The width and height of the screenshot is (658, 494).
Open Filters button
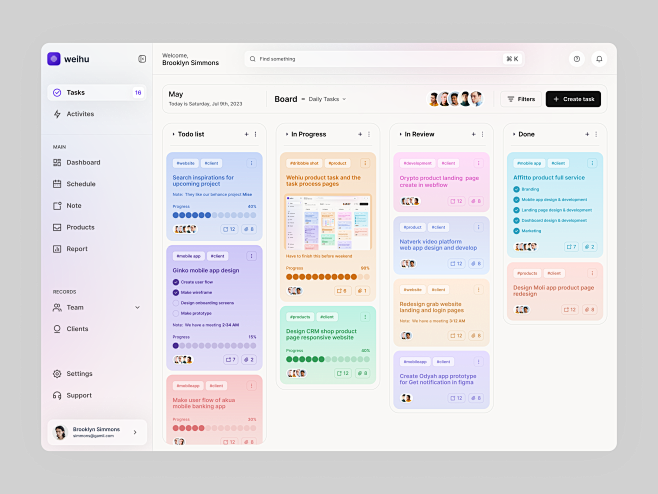[x=521, y=99]
